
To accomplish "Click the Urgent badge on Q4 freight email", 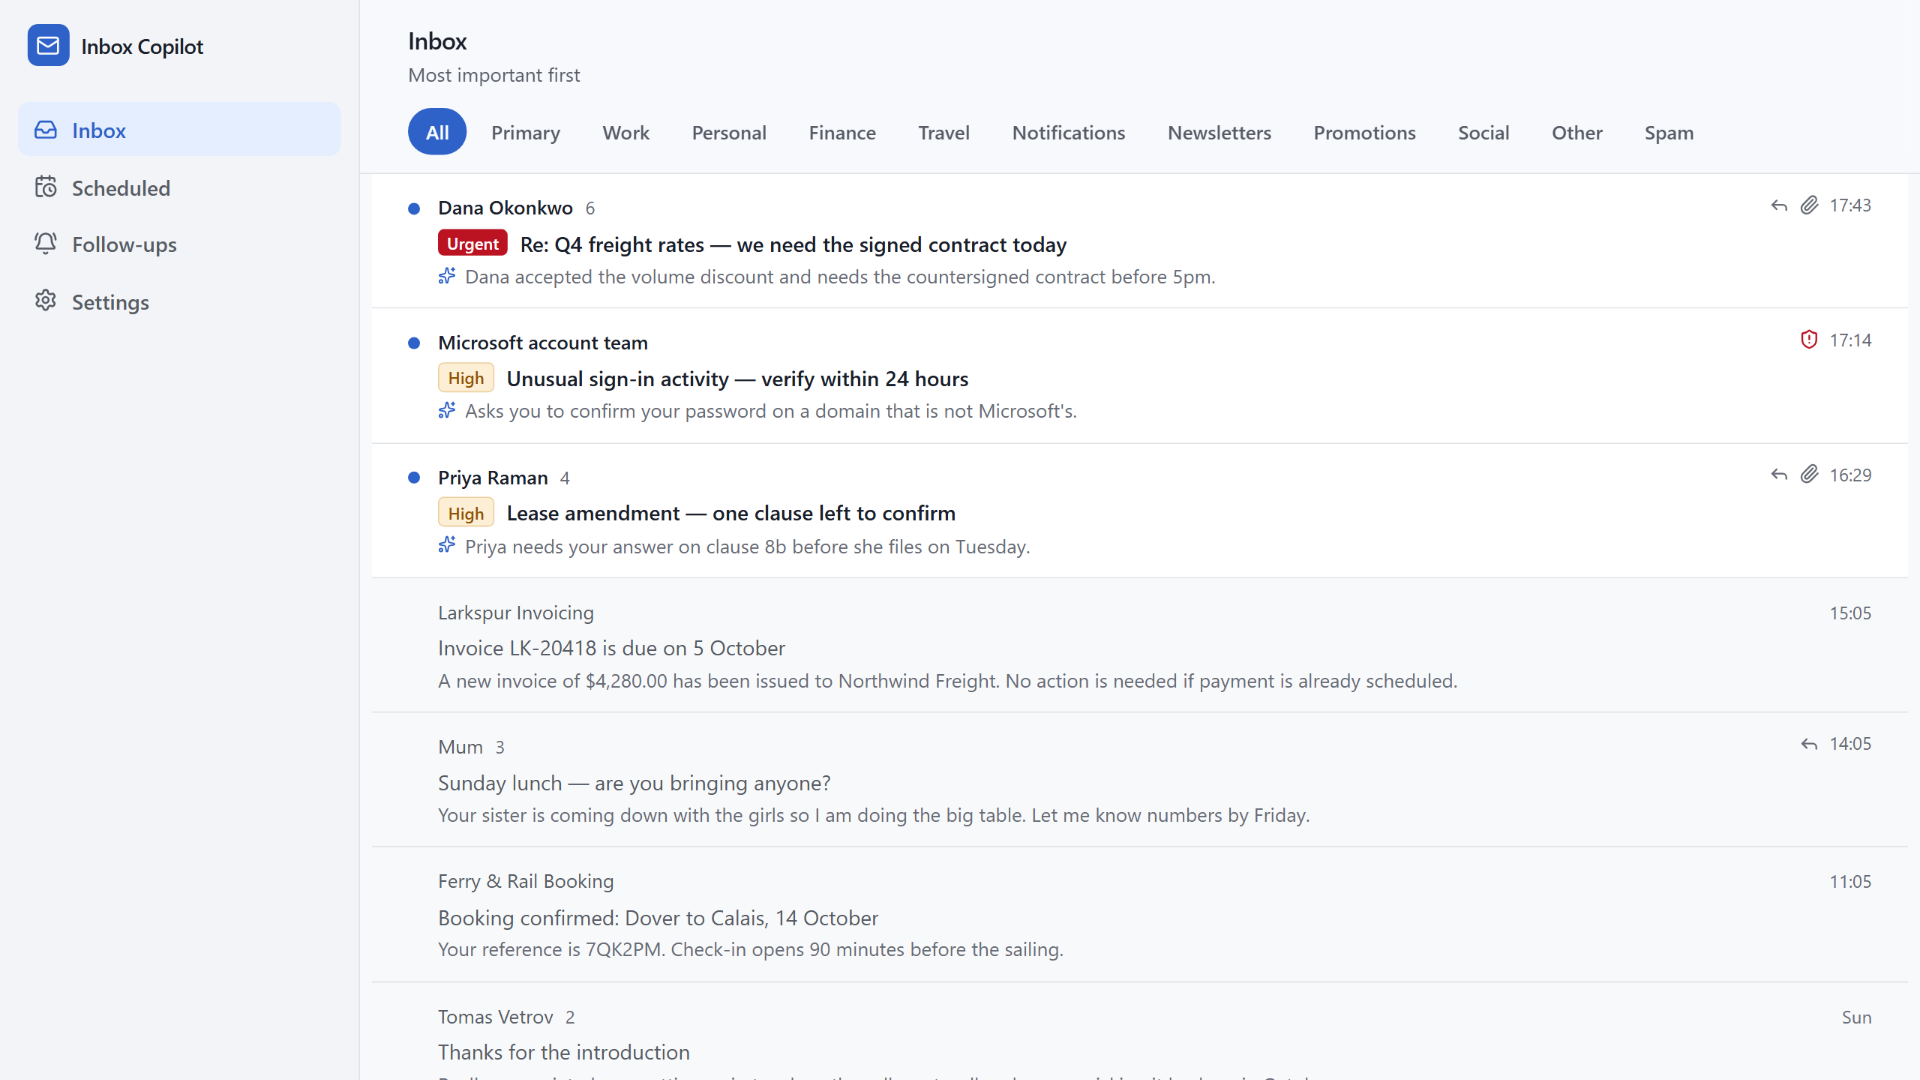I will 473,244.
